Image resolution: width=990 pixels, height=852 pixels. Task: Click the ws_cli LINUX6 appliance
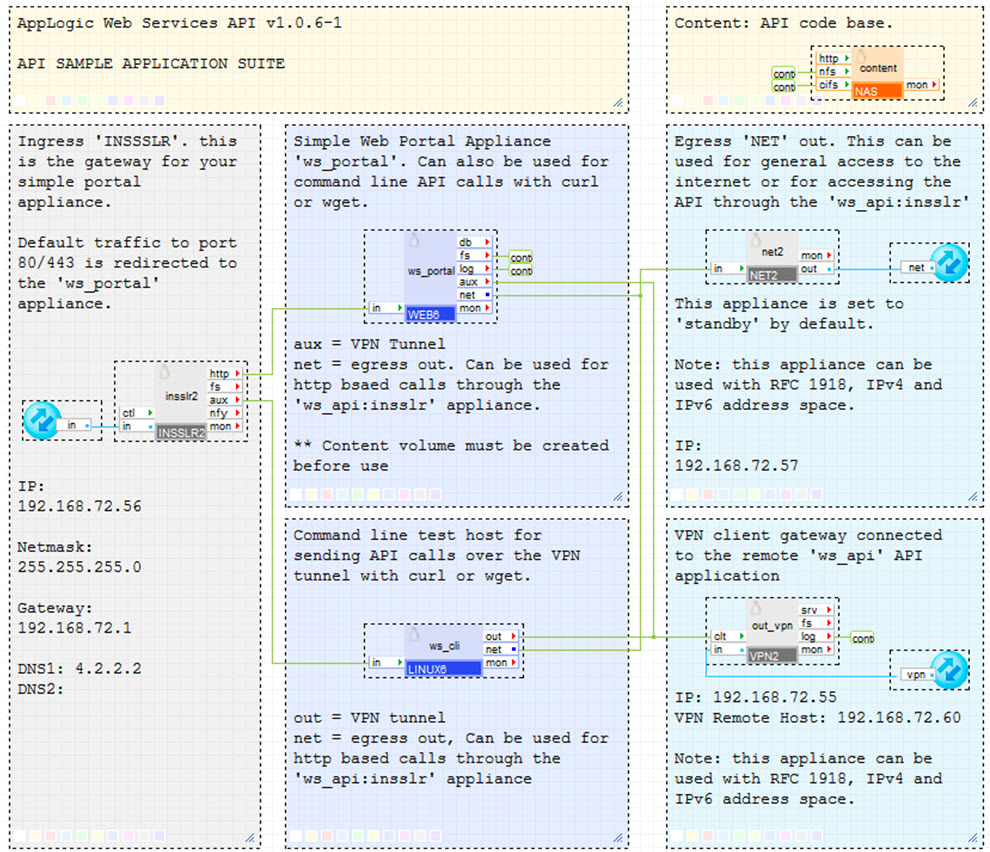click(x=443, y=648)
